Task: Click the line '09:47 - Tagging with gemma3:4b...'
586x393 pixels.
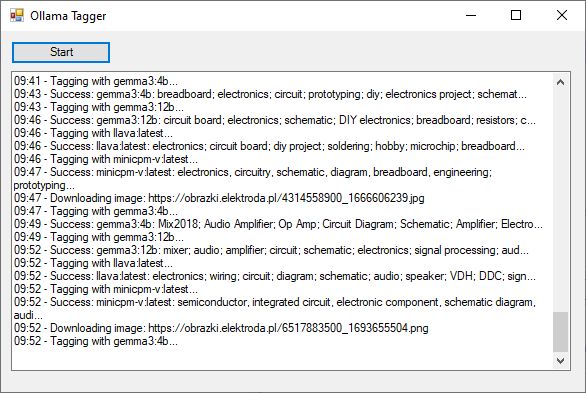Action: tap(96, 211)
